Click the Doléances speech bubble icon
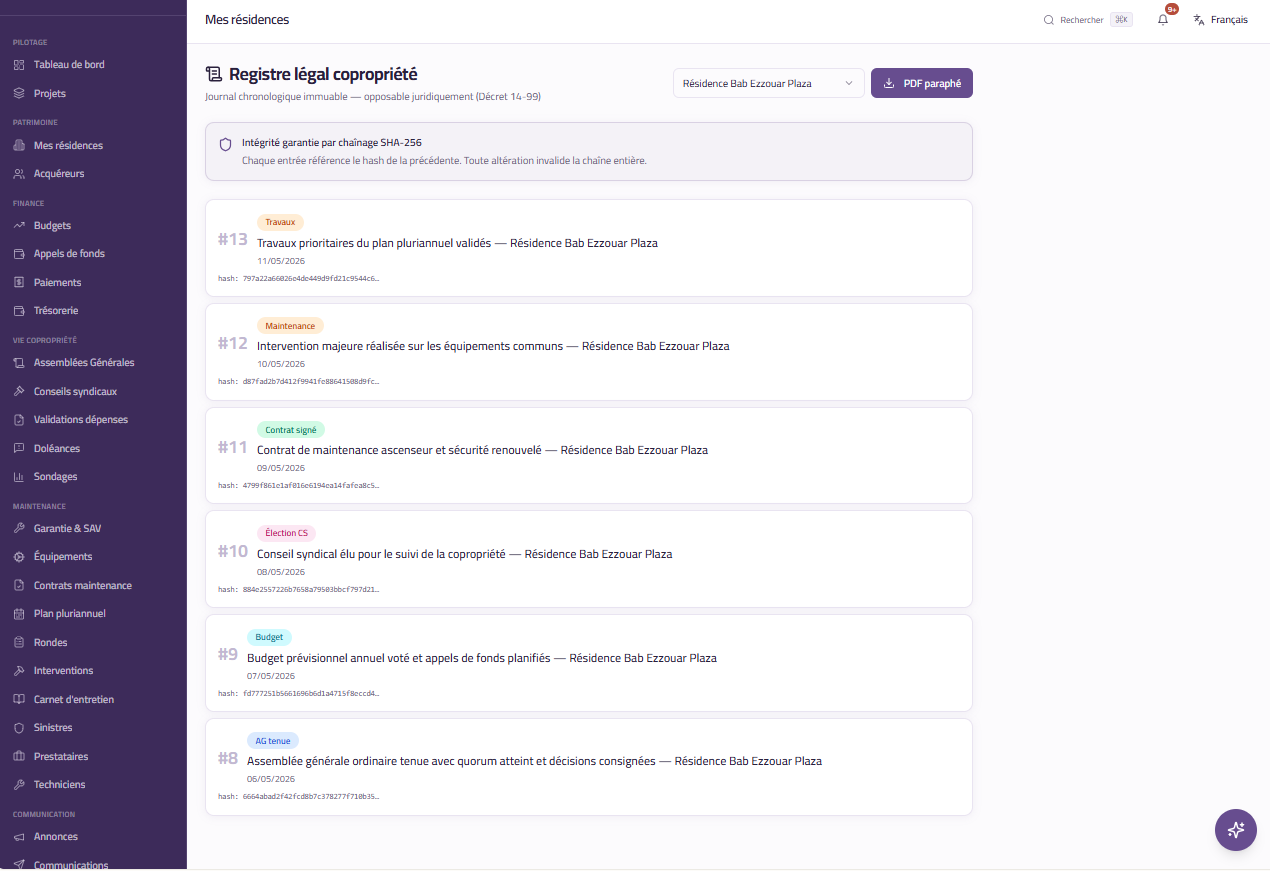1270x871 pixels. pyautogui.click(x=19, y=449)
